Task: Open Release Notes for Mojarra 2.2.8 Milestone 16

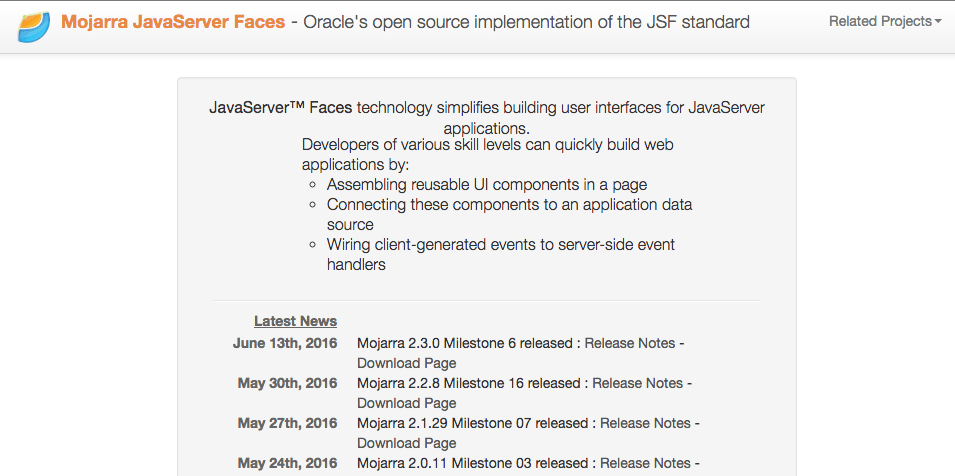Action: (637, 383)
